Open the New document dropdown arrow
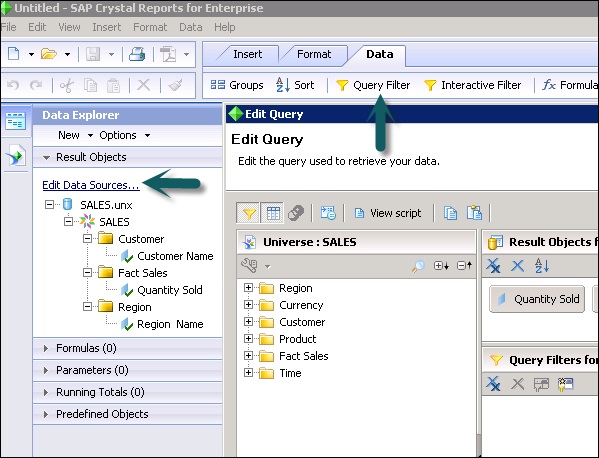The width and height of the screenshot is (599, 458). pyautogui.click(x=31, y=55)
